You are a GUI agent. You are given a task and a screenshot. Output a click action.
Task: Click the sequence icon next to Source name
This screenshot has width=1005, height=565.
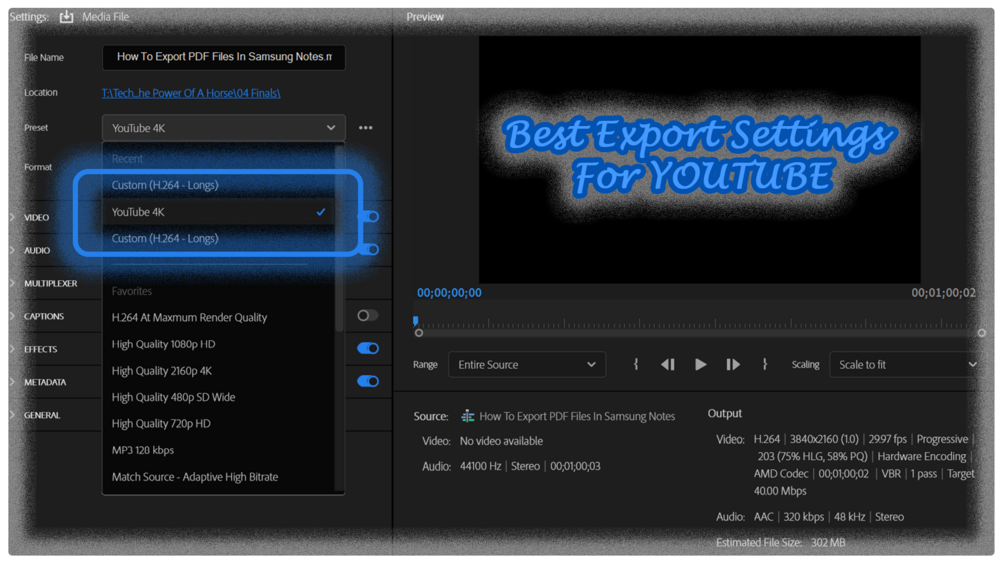[467, 416]
